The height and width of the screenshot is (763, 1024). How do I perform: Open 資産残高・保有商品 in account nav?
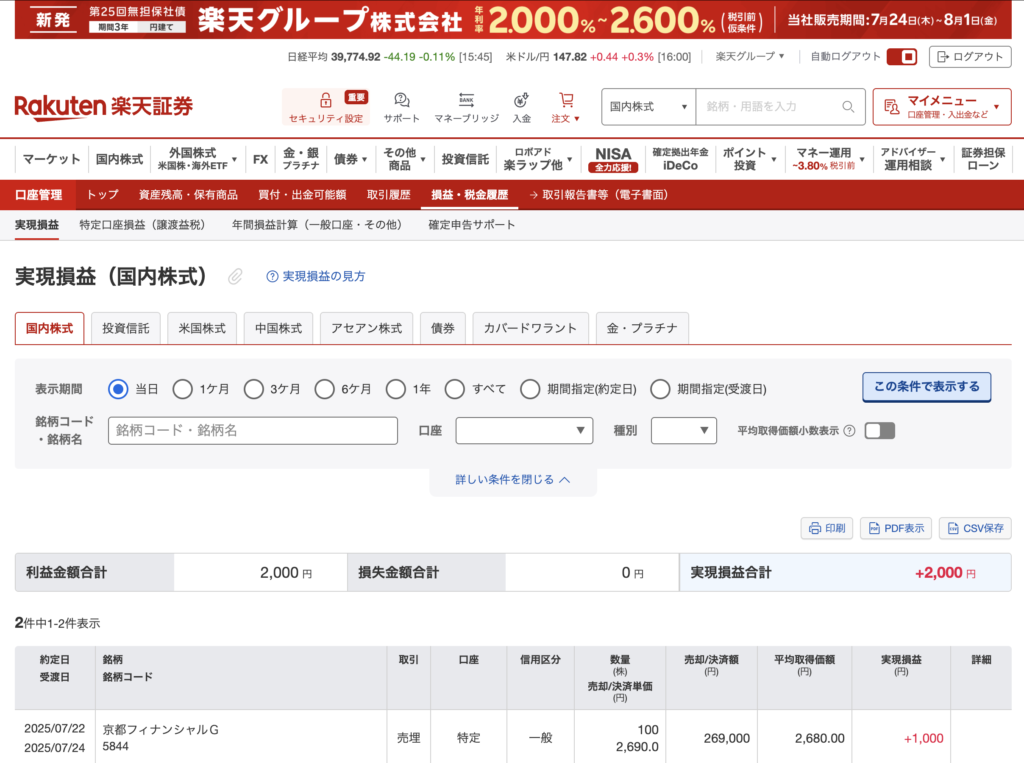(x=188, y=195)
